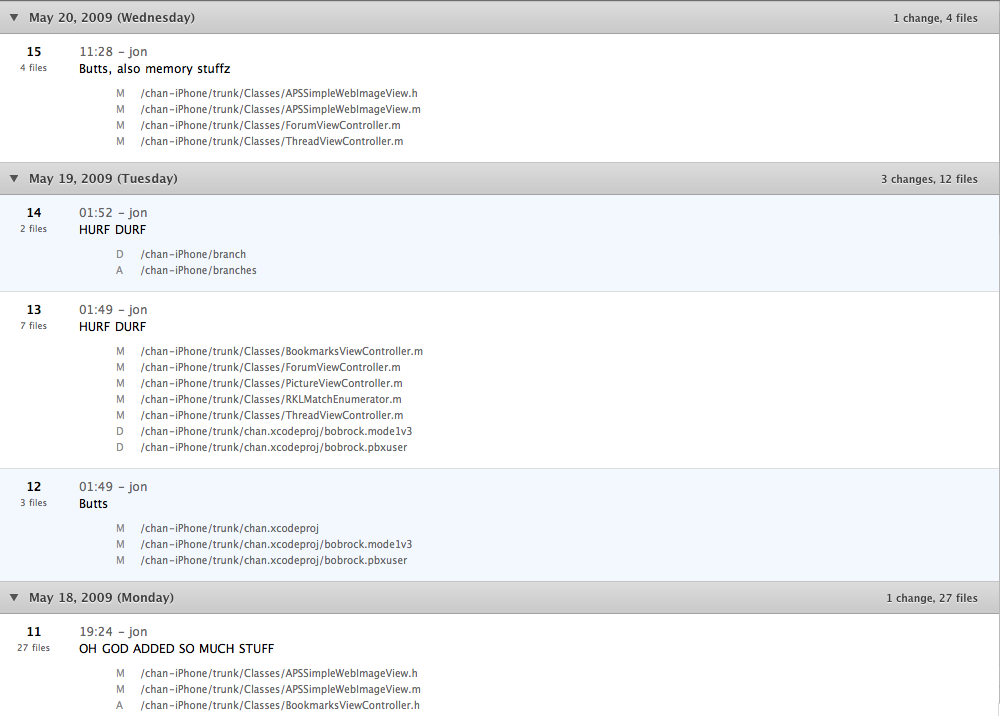Click the '1 change, 27 files' summary
Screen dimensions: 1000x716
click(931, 598)
